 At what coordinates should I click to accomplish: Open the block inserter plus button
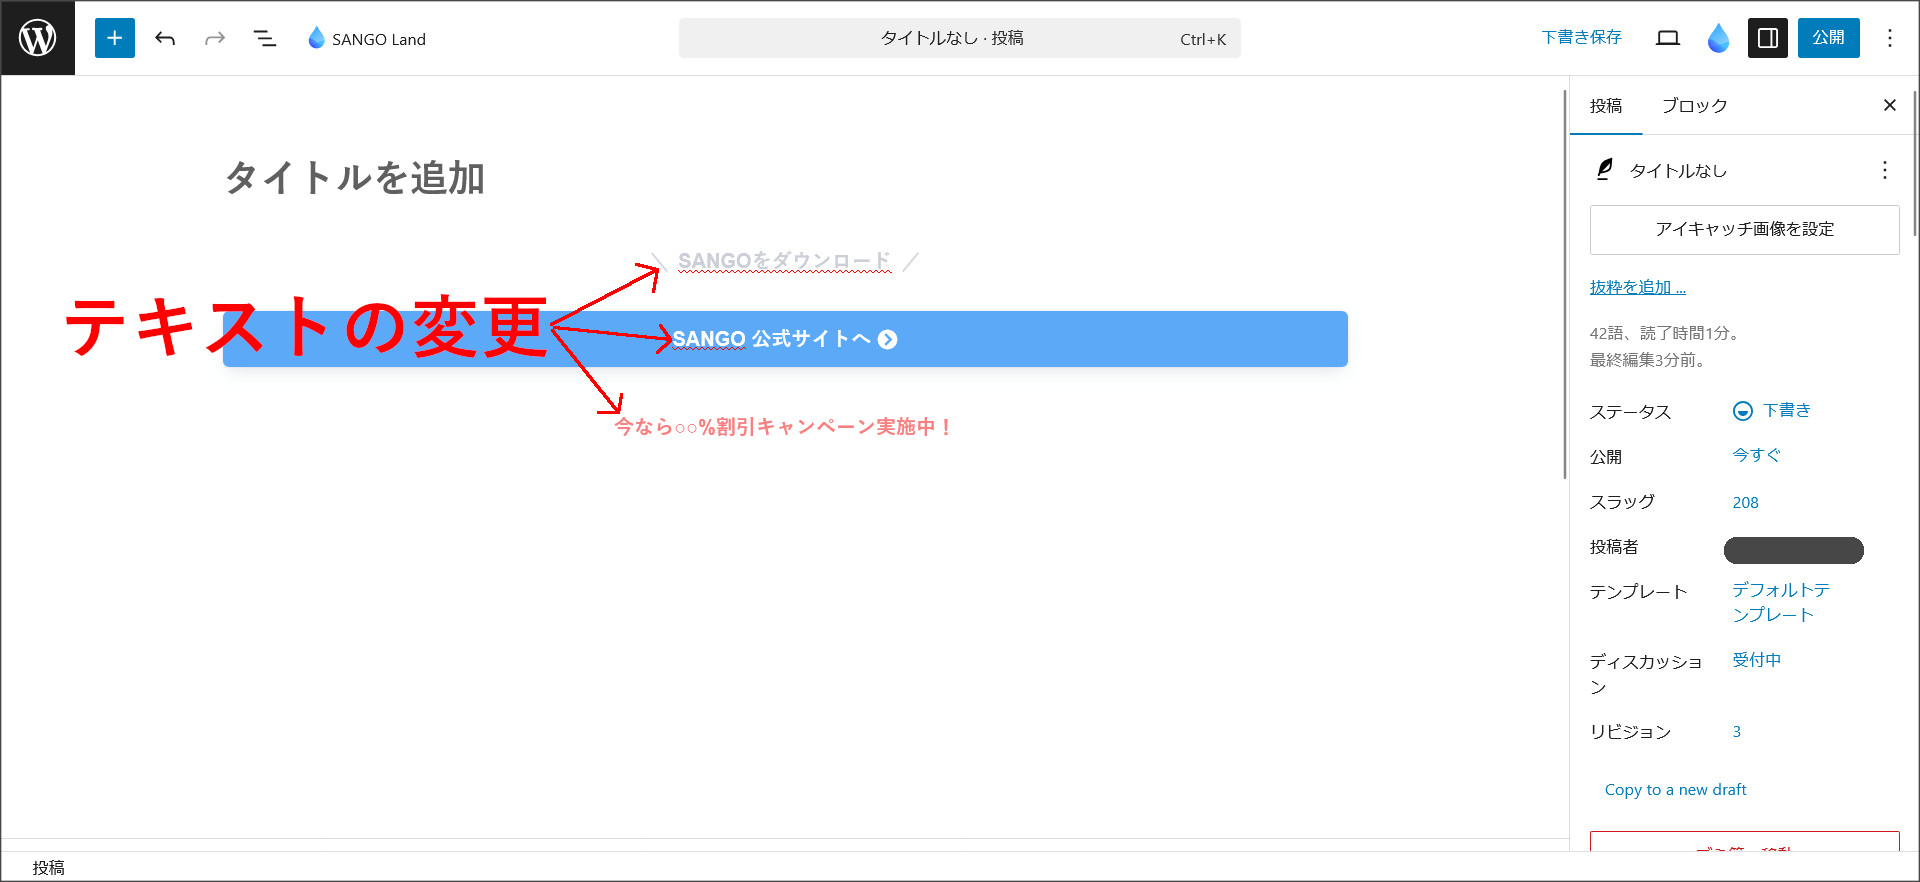click(115, 38)
